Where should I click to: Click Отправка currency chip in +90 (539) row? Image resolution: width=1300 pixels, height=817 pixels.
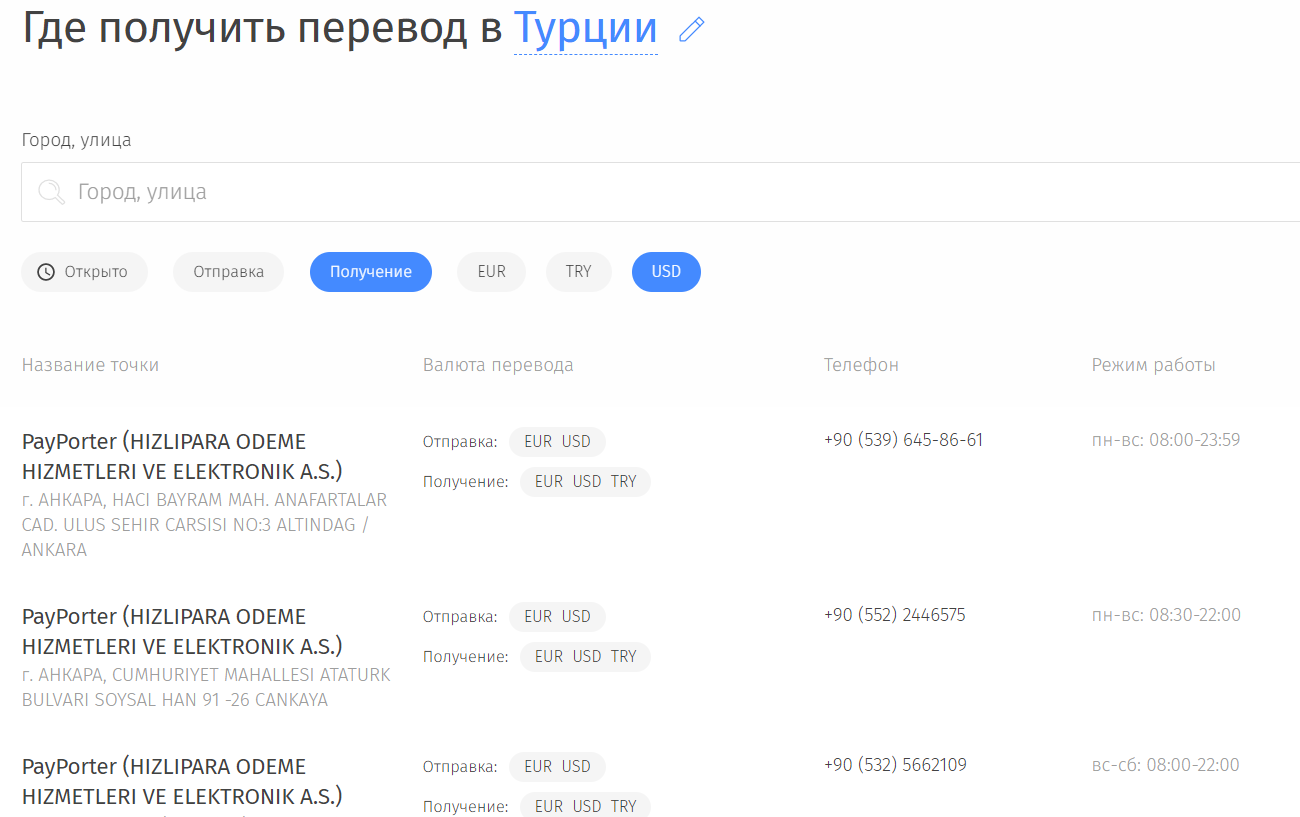point(557,442)
